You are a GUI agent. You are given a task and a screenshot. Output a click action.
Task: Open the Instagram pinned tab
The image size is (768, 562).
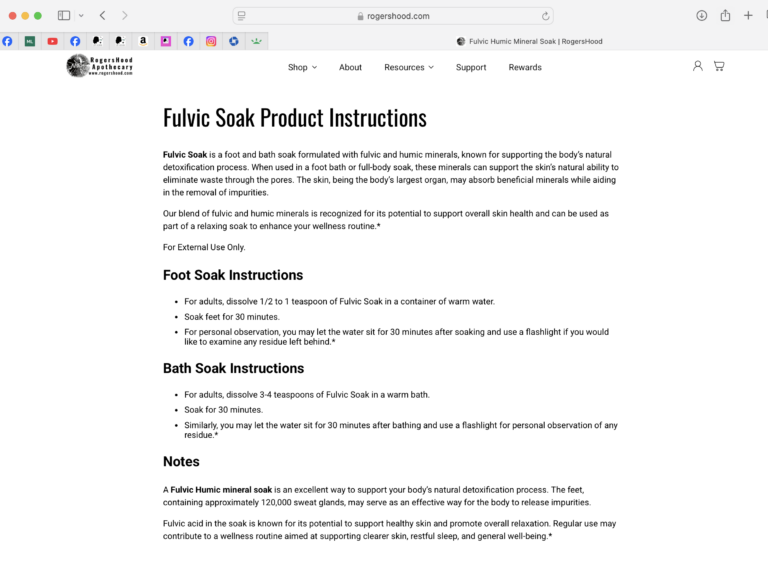point(211,41)
